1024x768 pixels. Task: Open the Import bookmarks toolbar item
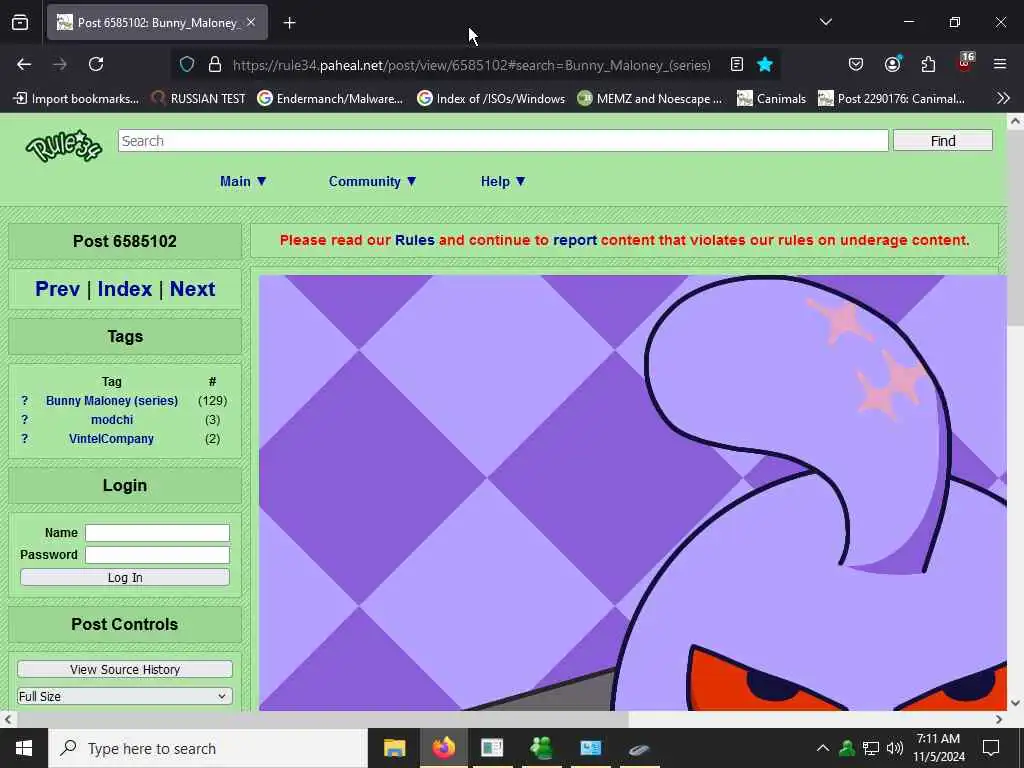click(77, 99)
